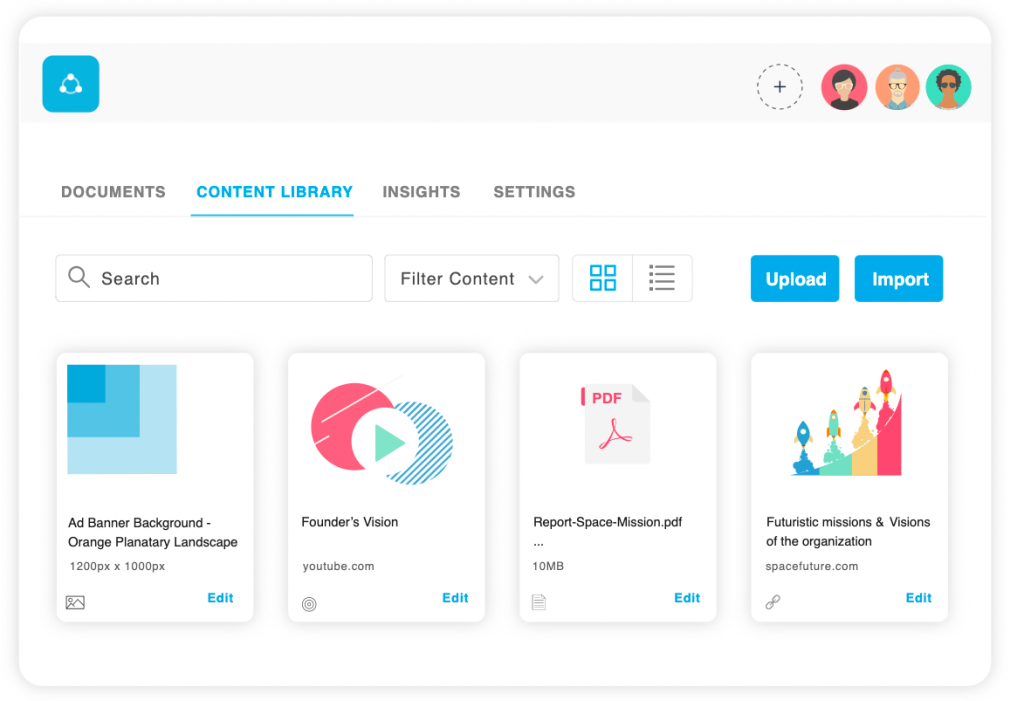The width and height of the screenshot is (1024, 701).
Task: Switch to grid view
Action: 603,278
